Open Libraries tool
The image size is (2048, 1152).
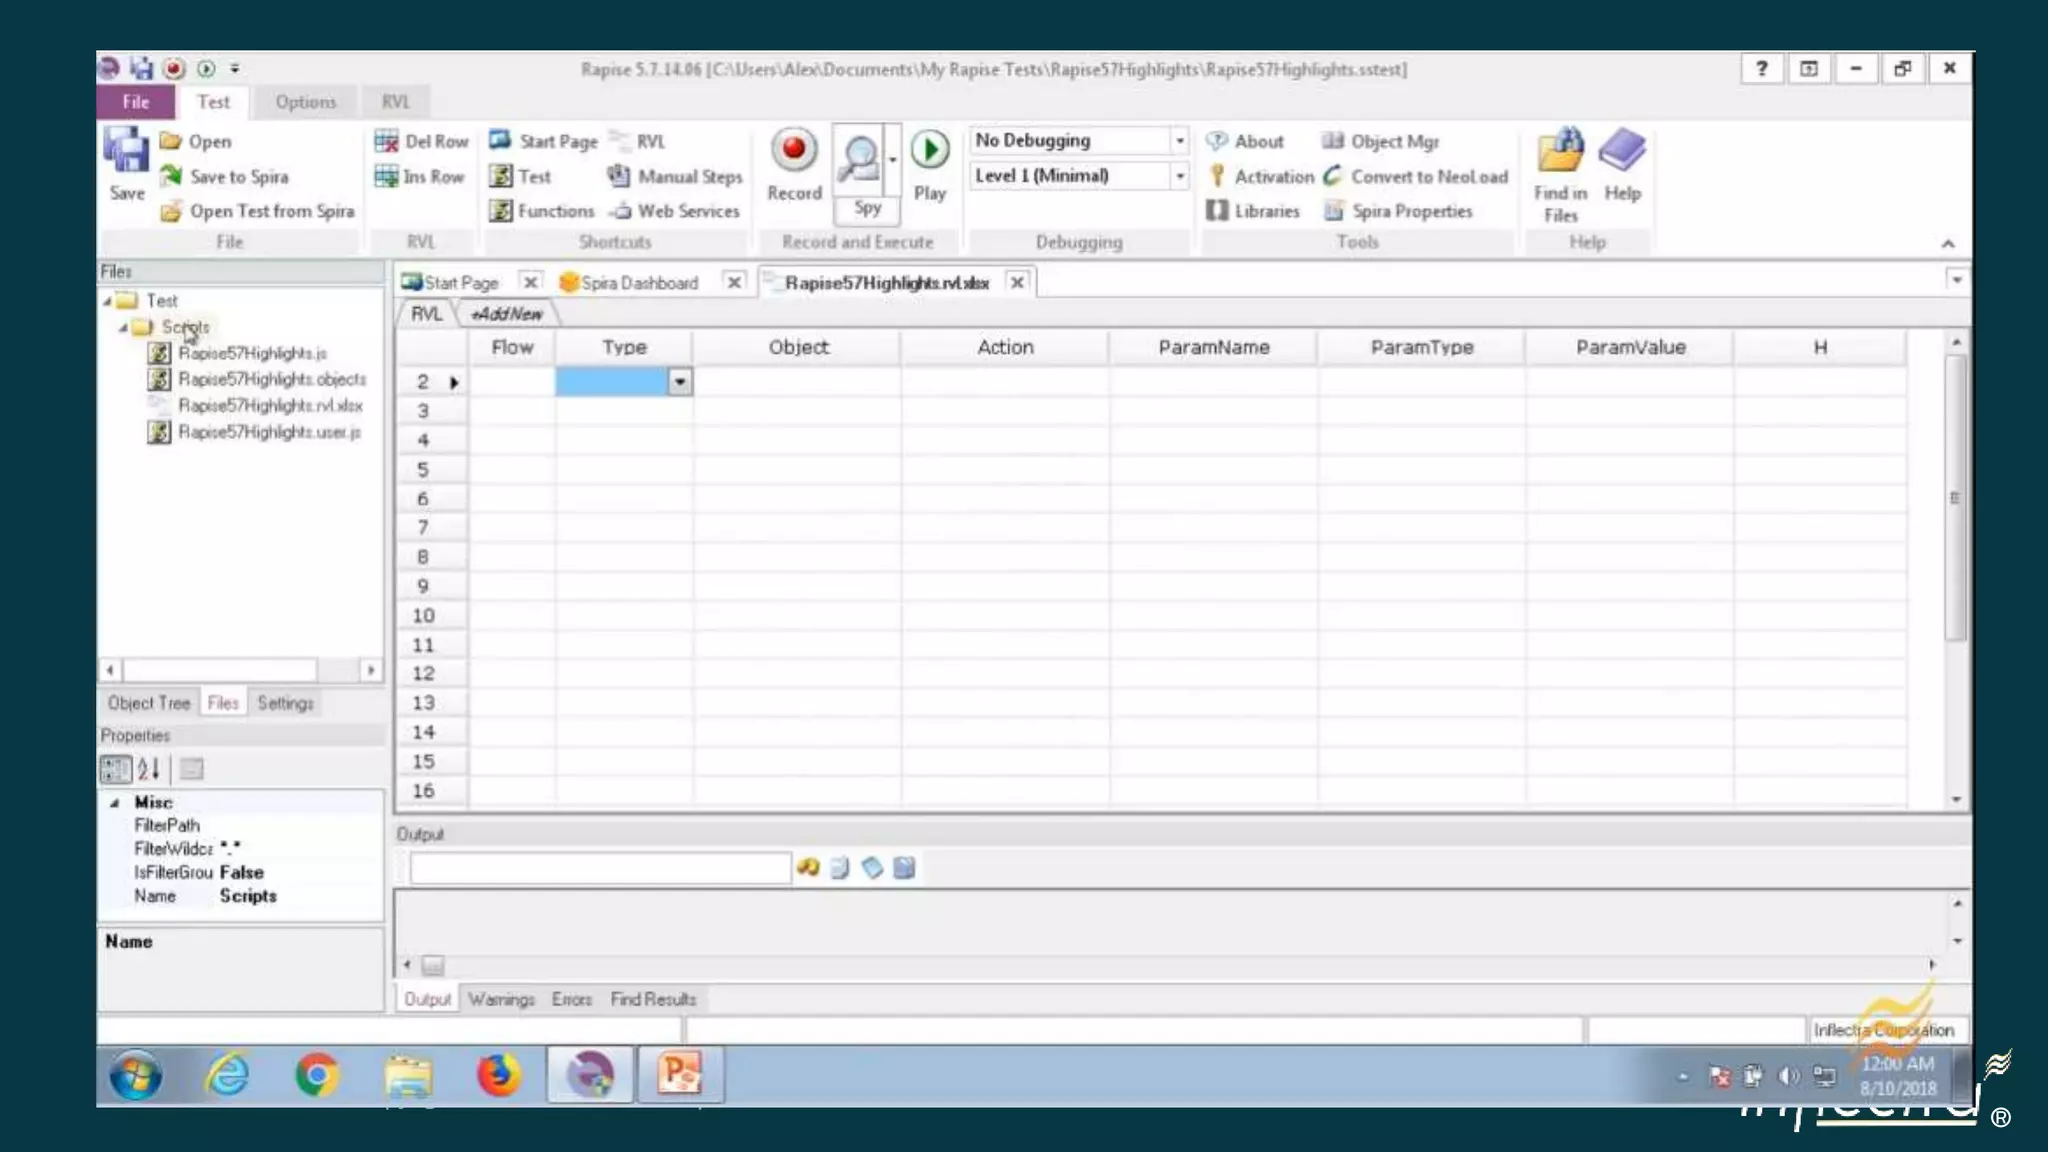tap(1253, 211)
